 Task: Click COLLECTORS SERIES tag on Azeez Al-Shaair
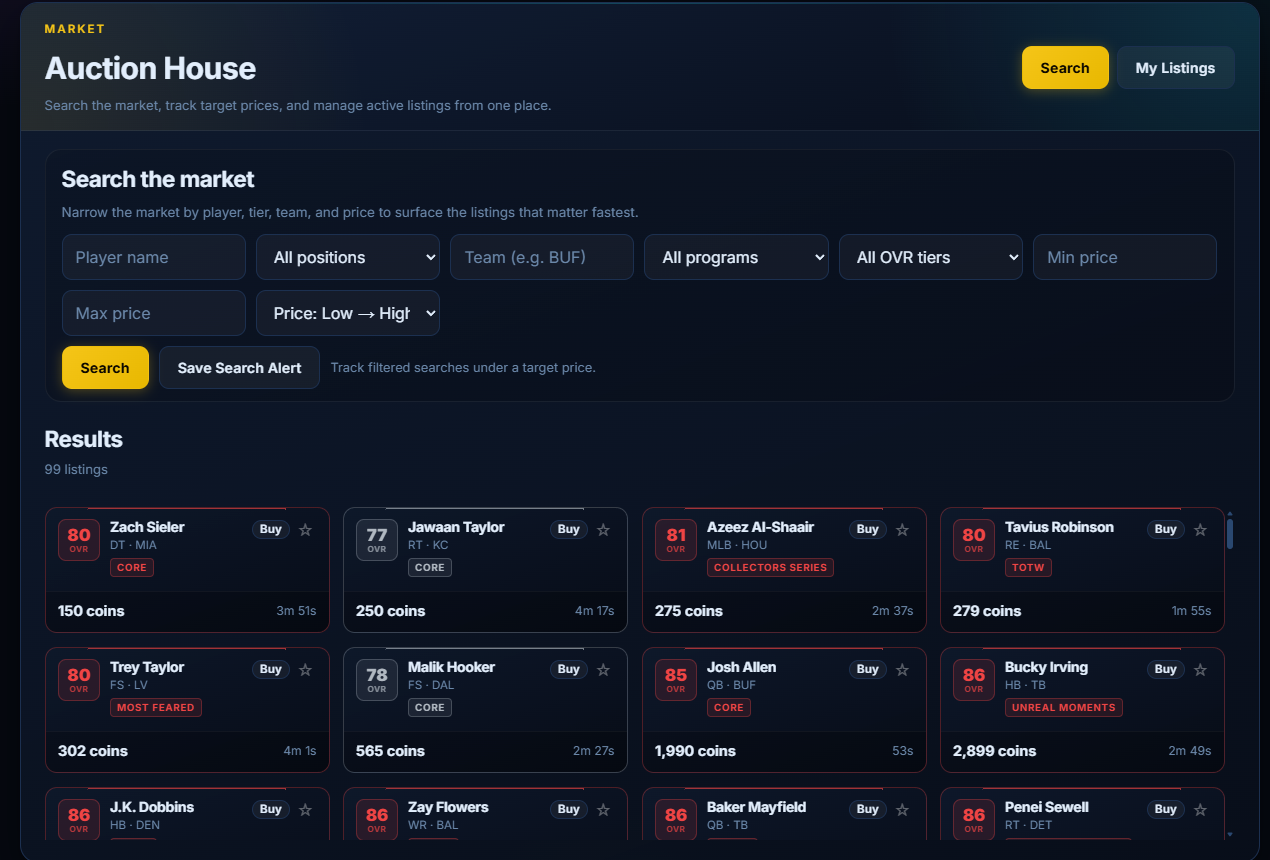770,567
